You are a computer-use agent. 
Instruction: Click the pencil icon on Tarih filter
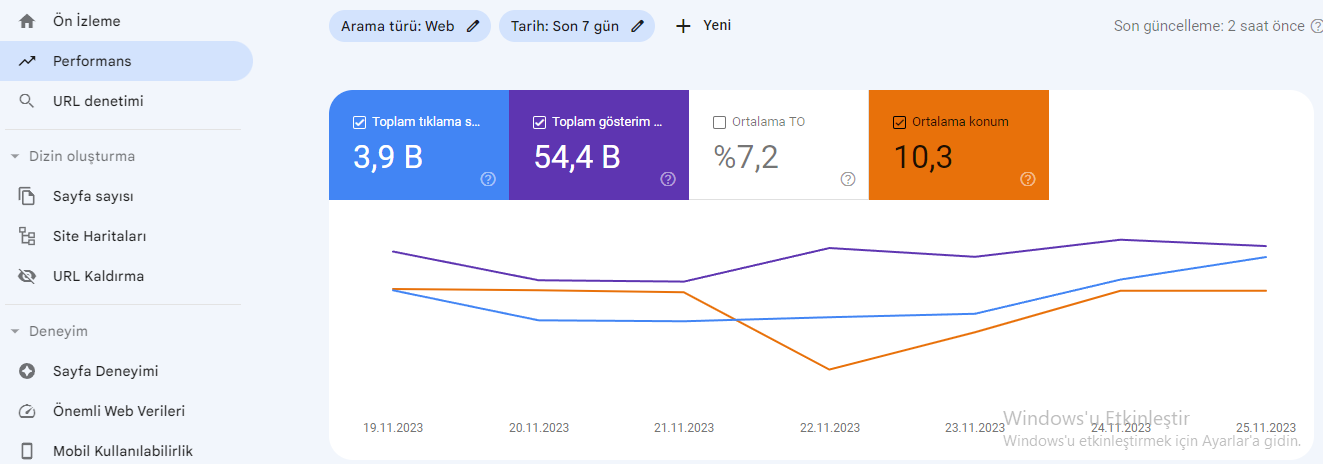click(x=637, y=26)
